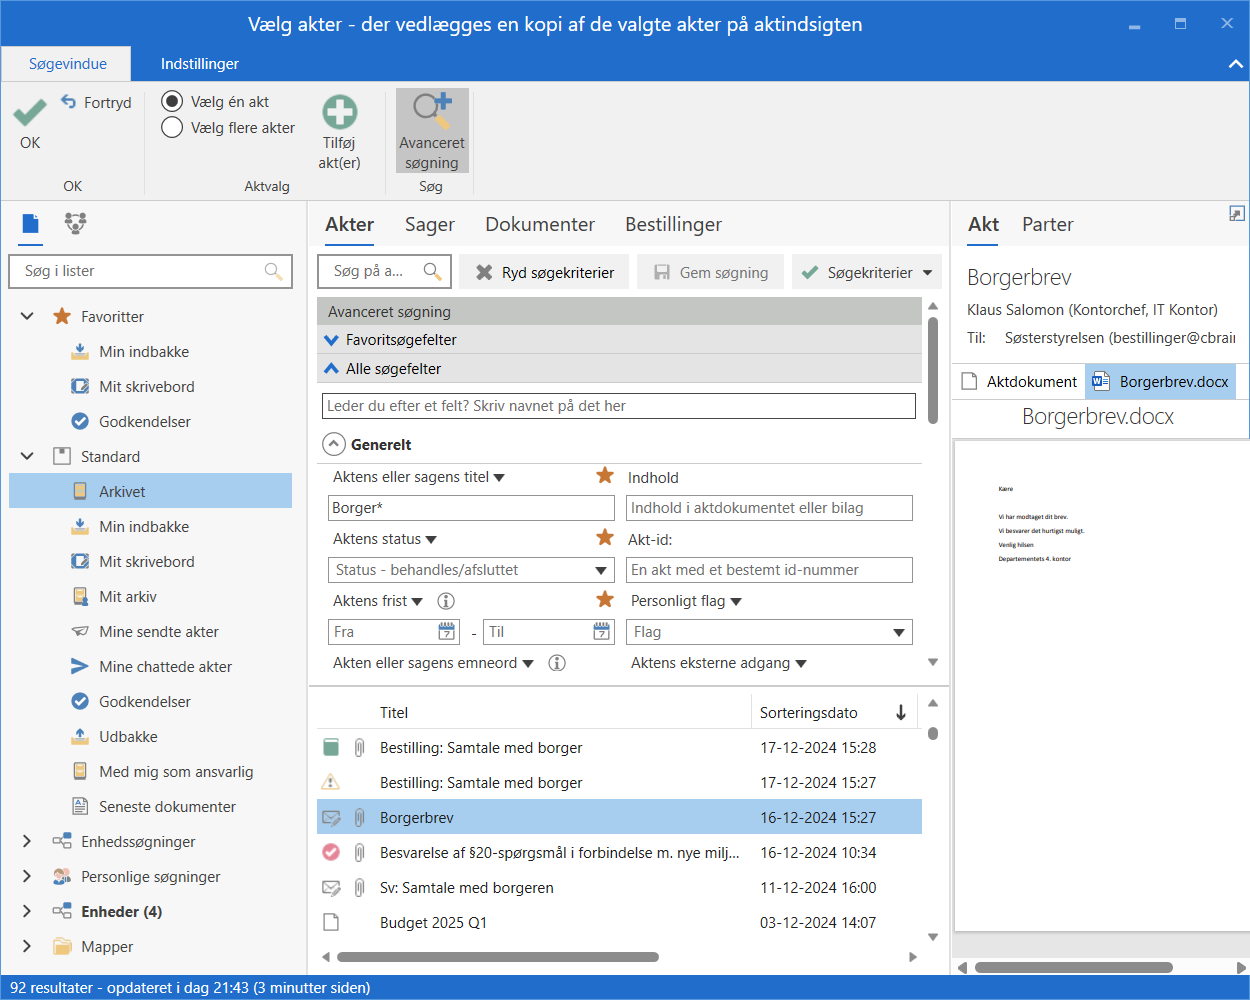The image size is (1250, 1000).
Task: Select the Budget 2025 Q1 row
Action: point(619,922)
